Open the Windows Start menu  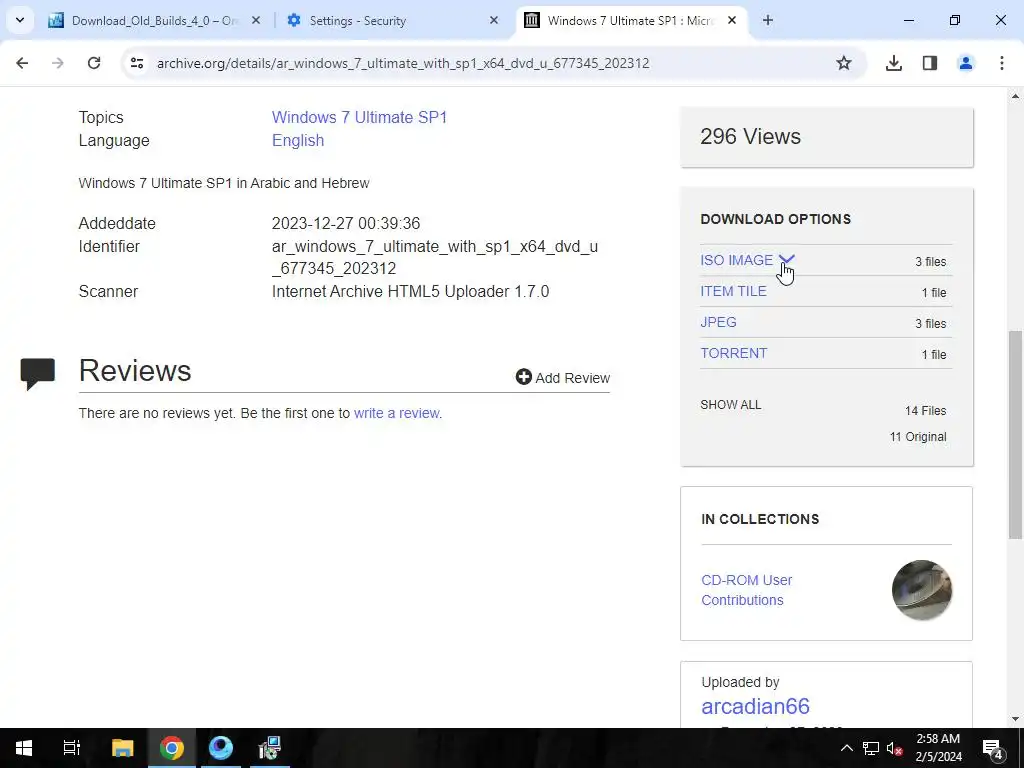click(24, 748)
